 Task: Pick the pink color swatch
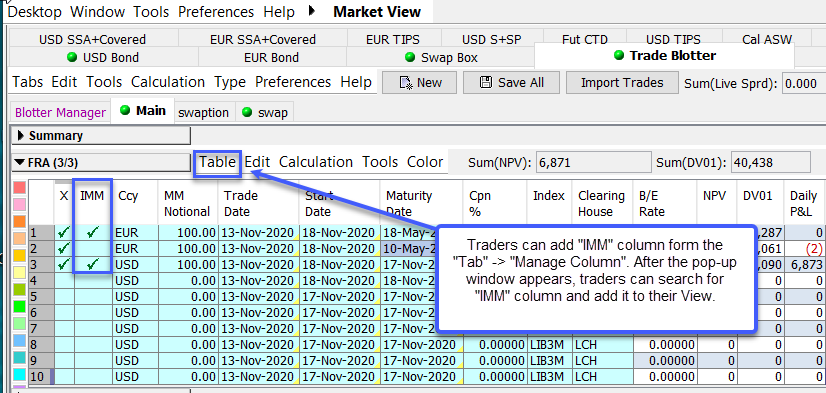19,205
